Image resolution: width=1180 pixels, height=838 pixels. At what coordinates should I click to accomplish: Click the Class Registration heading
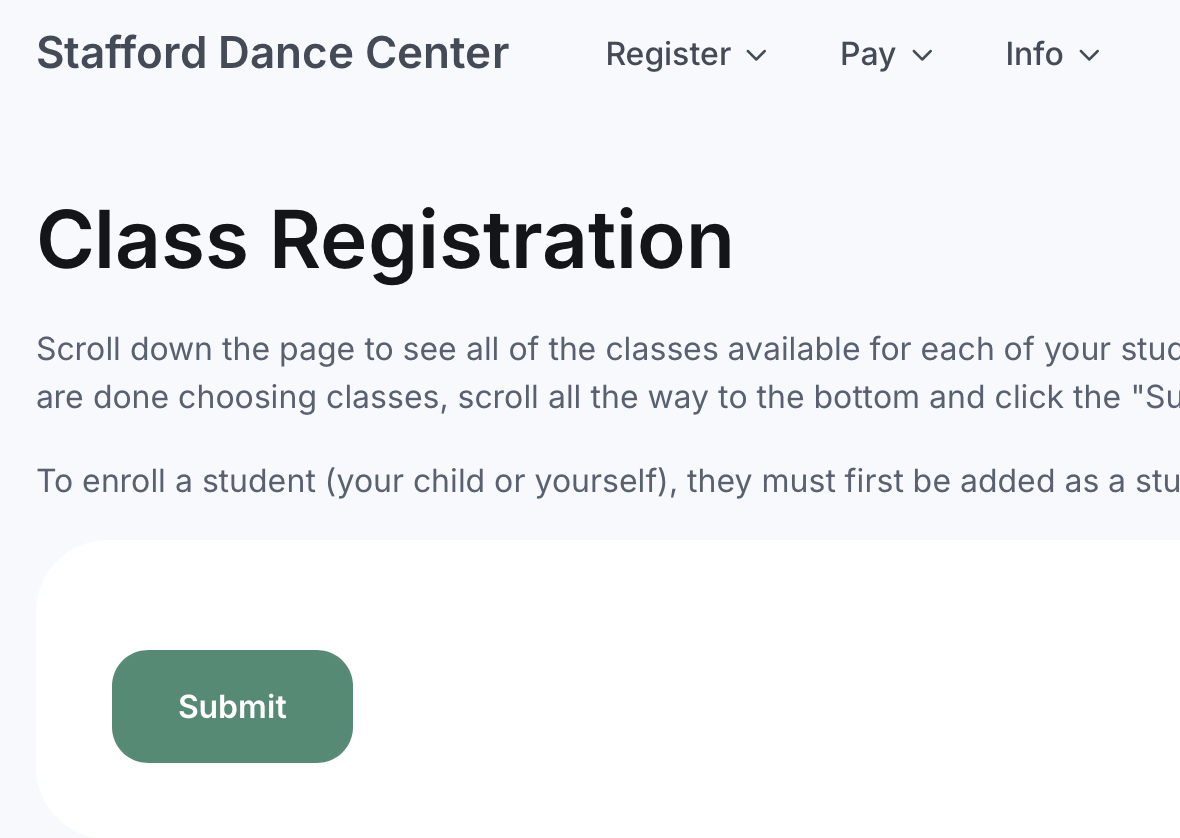tap(385, 240)
